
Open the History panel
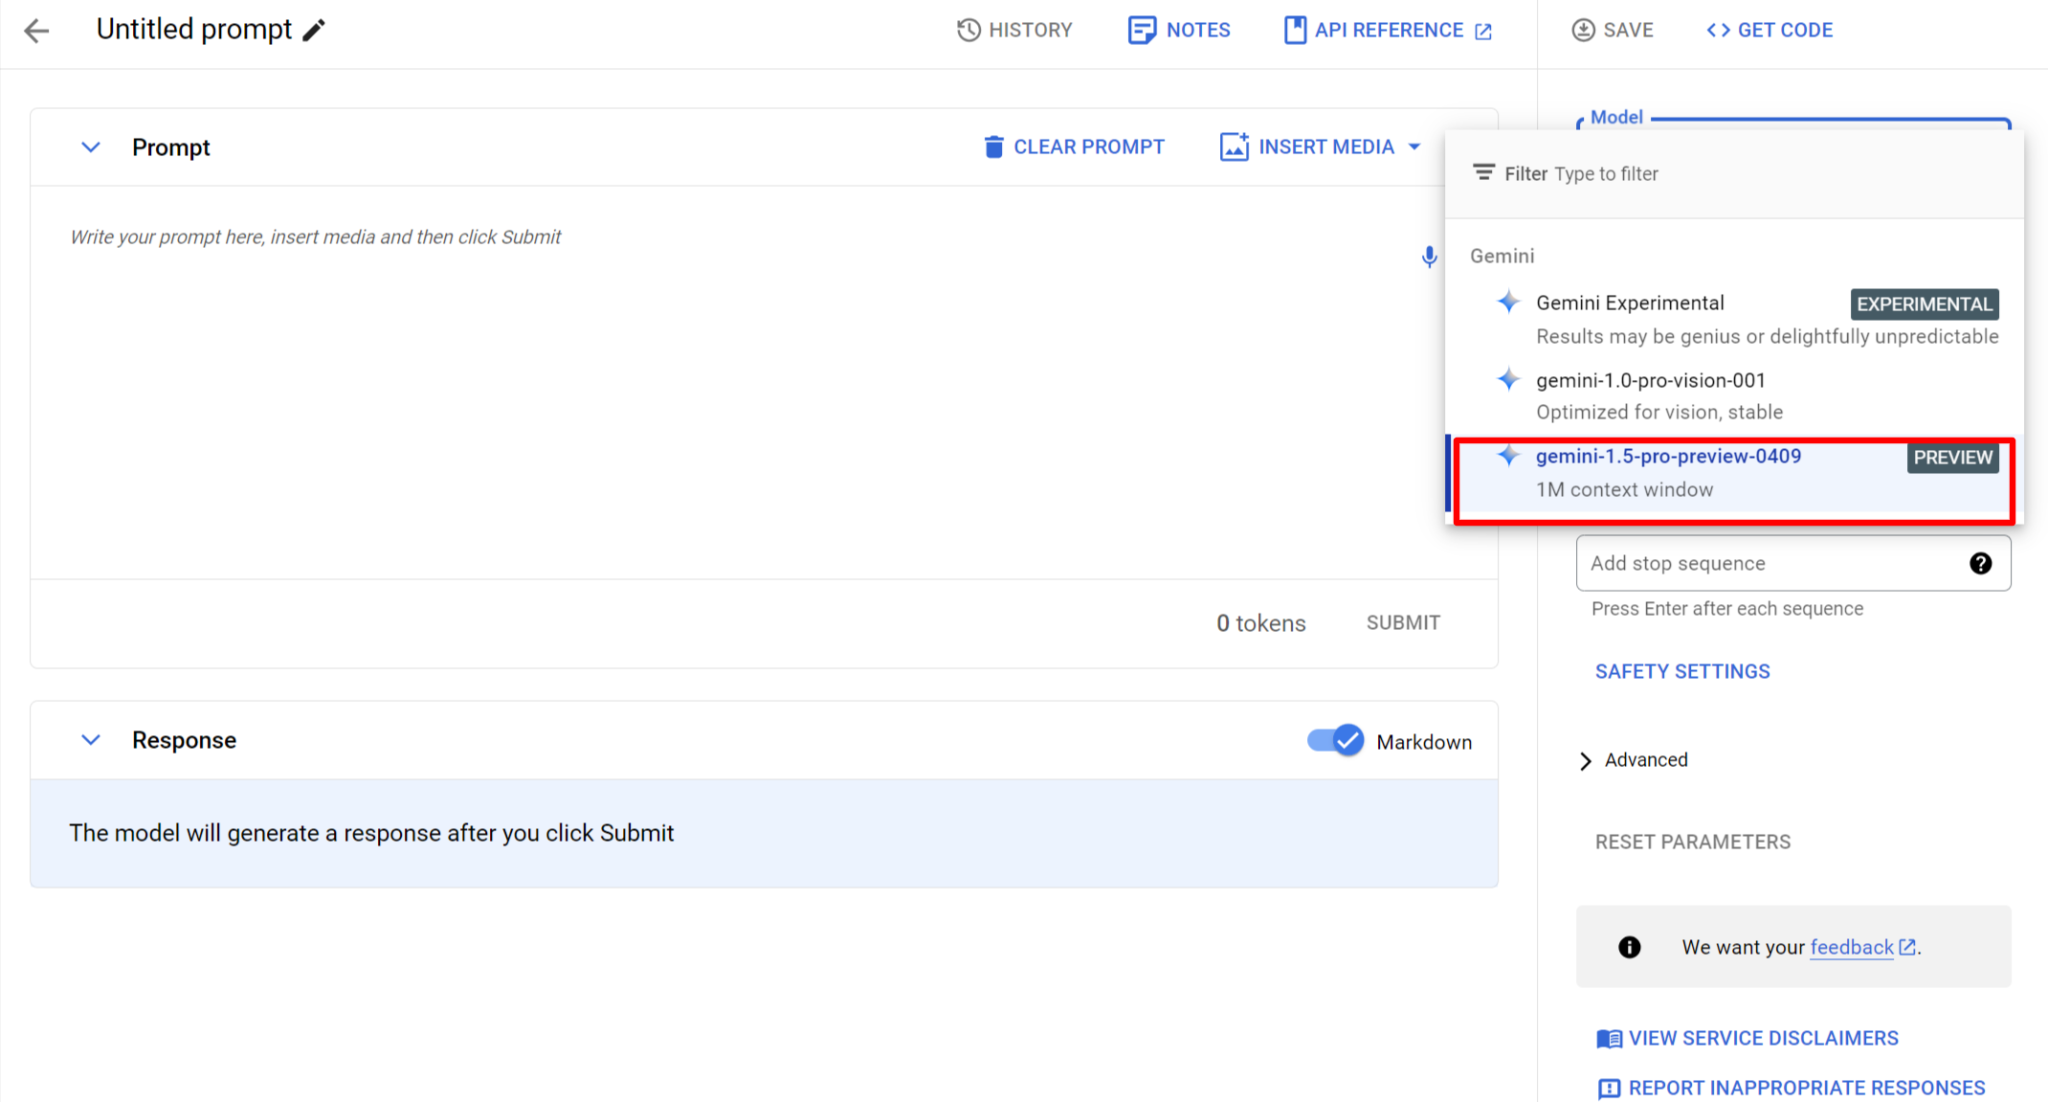pyautogui.click(x=1014, y=30)
